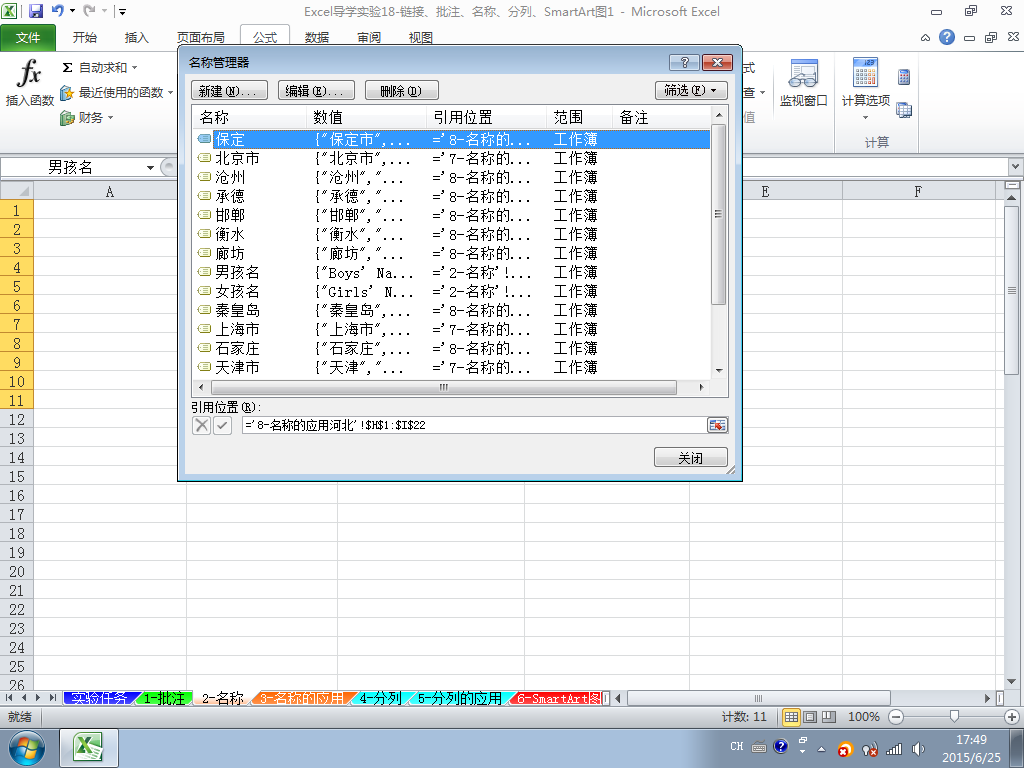1024x768 pixels.
Task: Sort by the 引用位置 column header
Action: pos(487,118)
